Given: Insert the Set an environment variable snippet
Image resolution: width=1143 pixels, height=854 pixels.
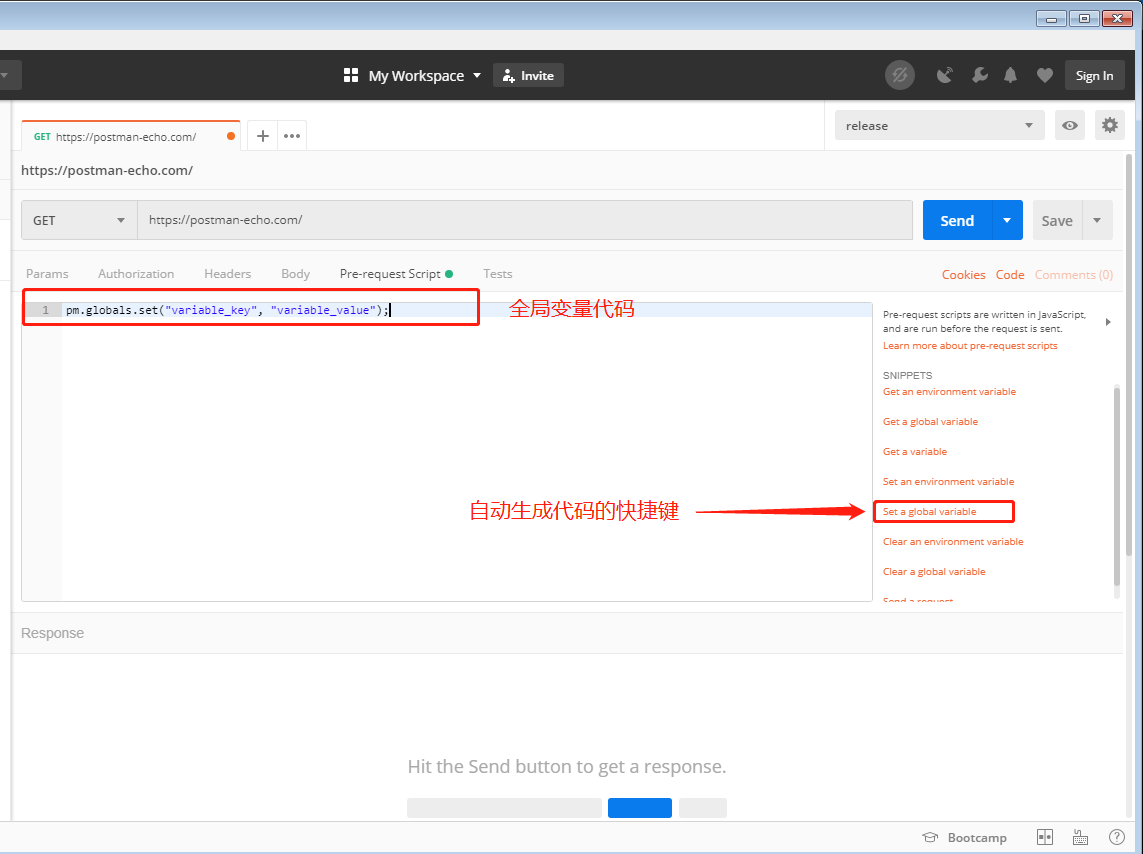Looking at the screenshot, I should pos(948,482).
